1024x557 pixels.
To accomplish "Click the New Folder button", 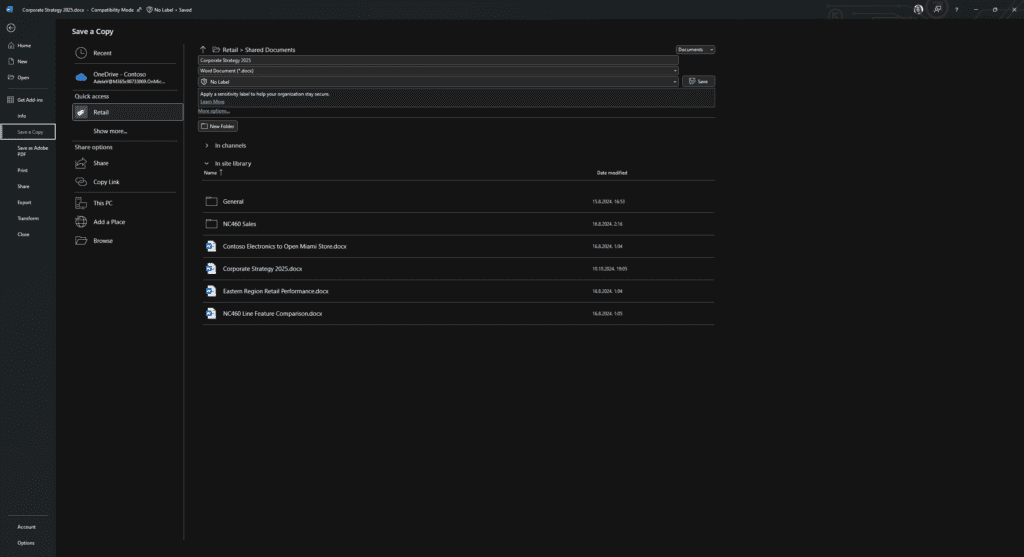I will pyautogui.click(x=217, y=126).
